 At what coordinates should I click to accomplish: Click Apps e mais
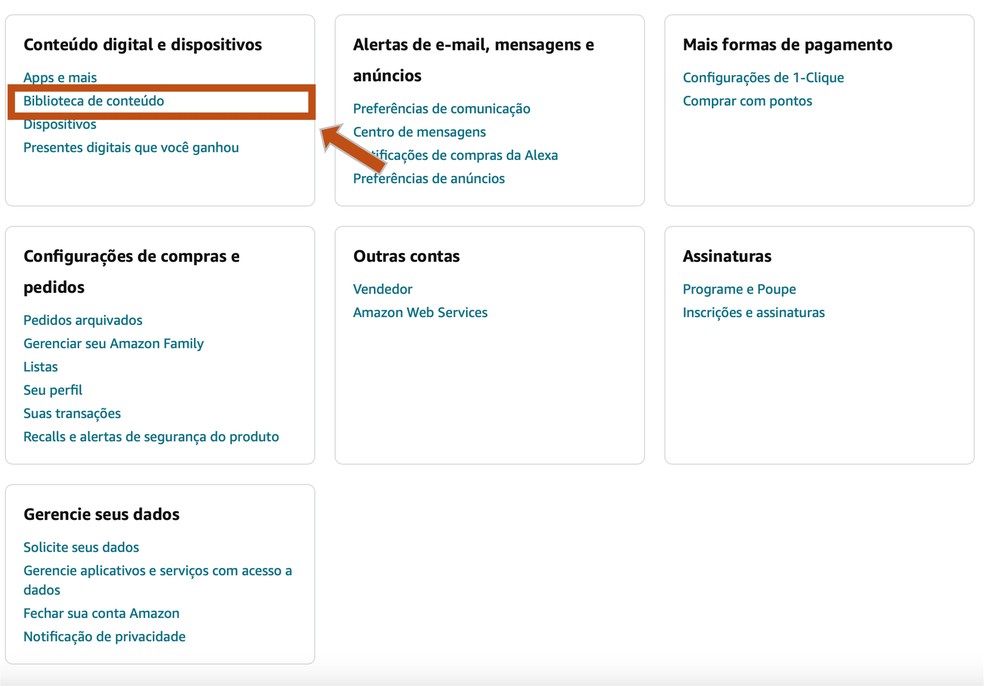point(60,77)
